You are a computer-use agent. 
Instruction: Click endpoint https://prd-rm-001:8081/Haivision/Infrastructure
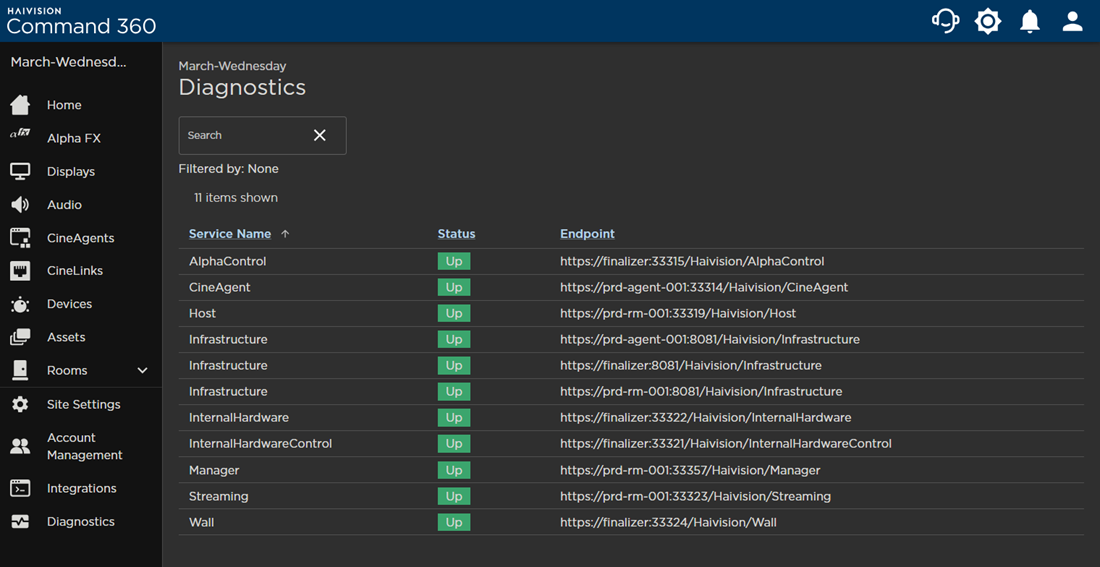[x=701, y=392]
